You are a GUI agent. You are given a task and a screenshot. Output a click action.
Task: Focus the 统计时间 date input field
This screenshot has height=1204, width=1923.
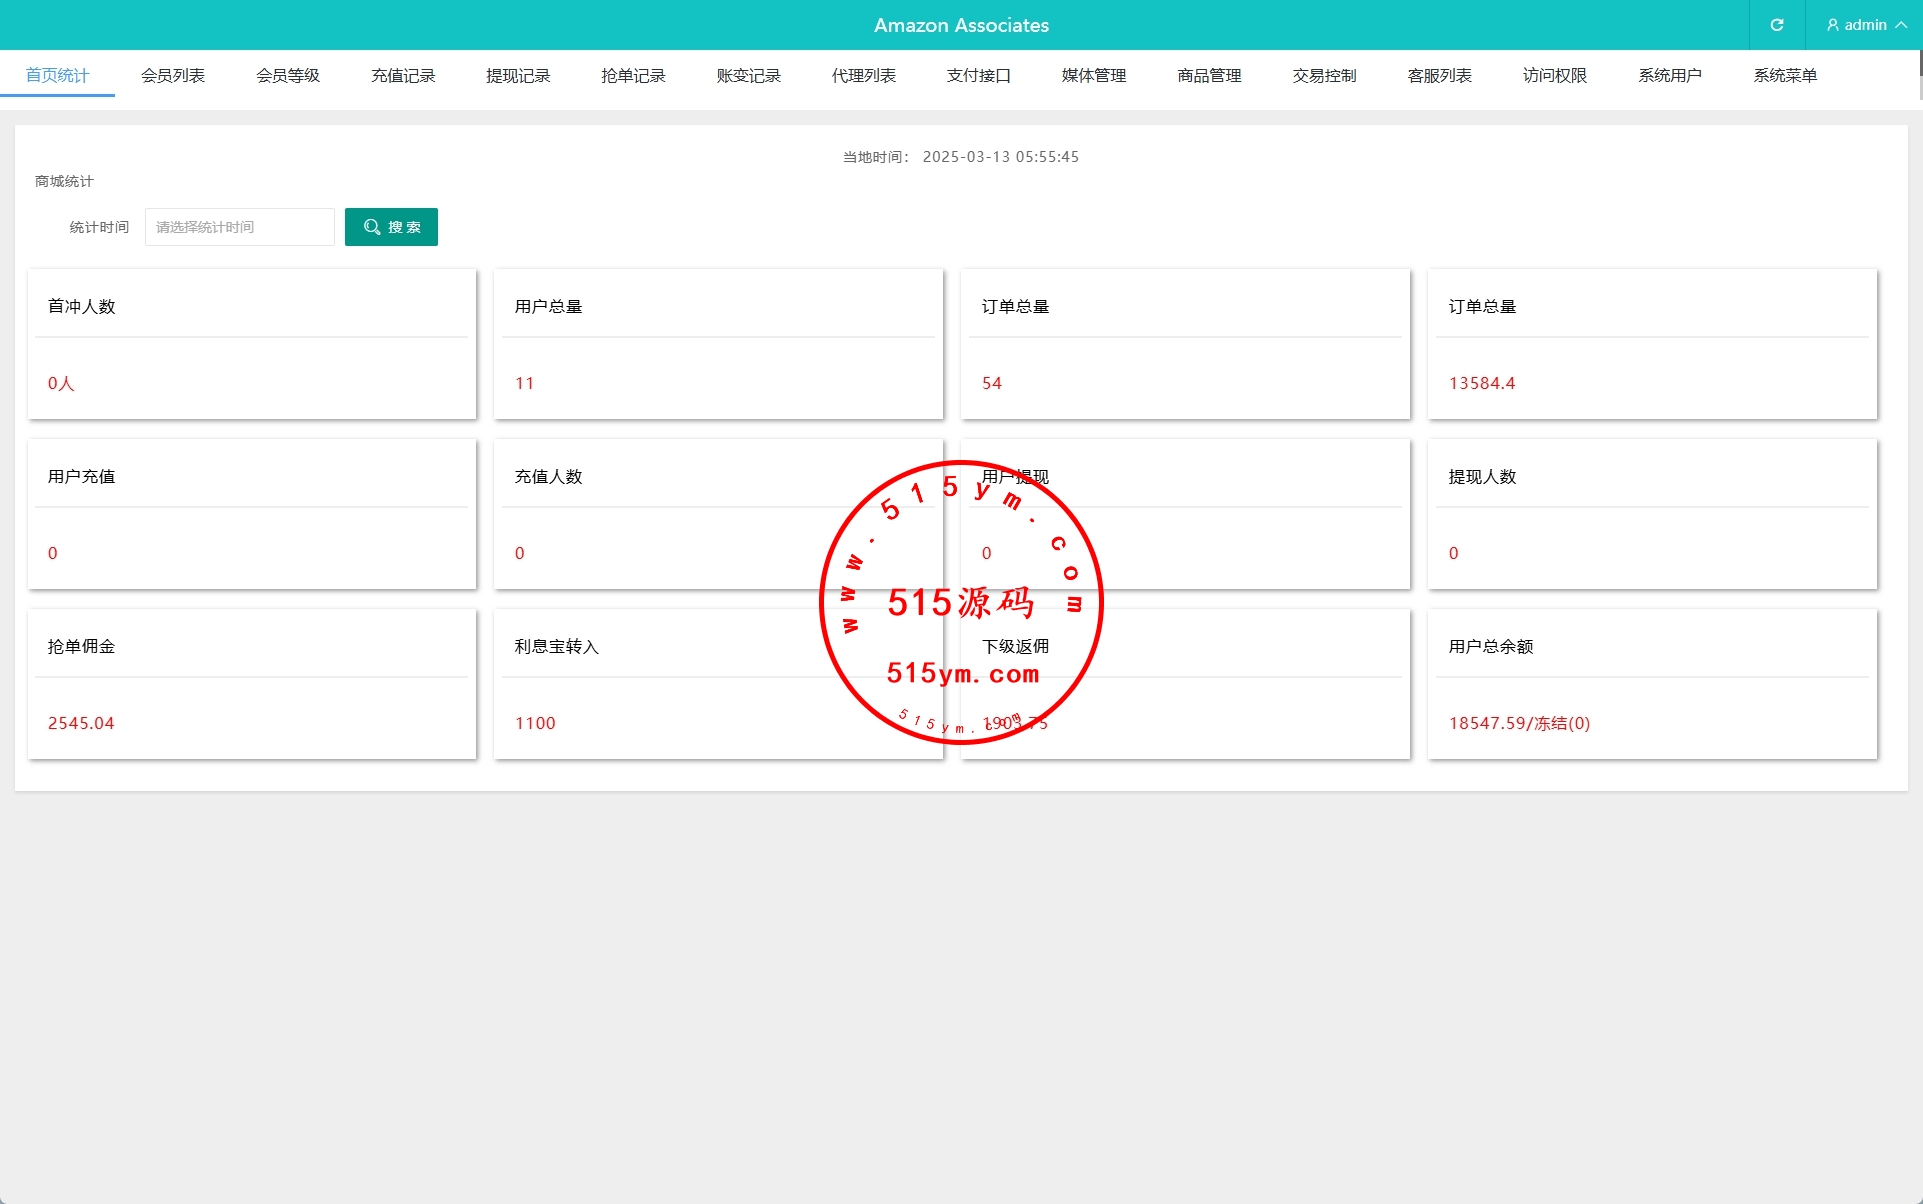[240, 227]
